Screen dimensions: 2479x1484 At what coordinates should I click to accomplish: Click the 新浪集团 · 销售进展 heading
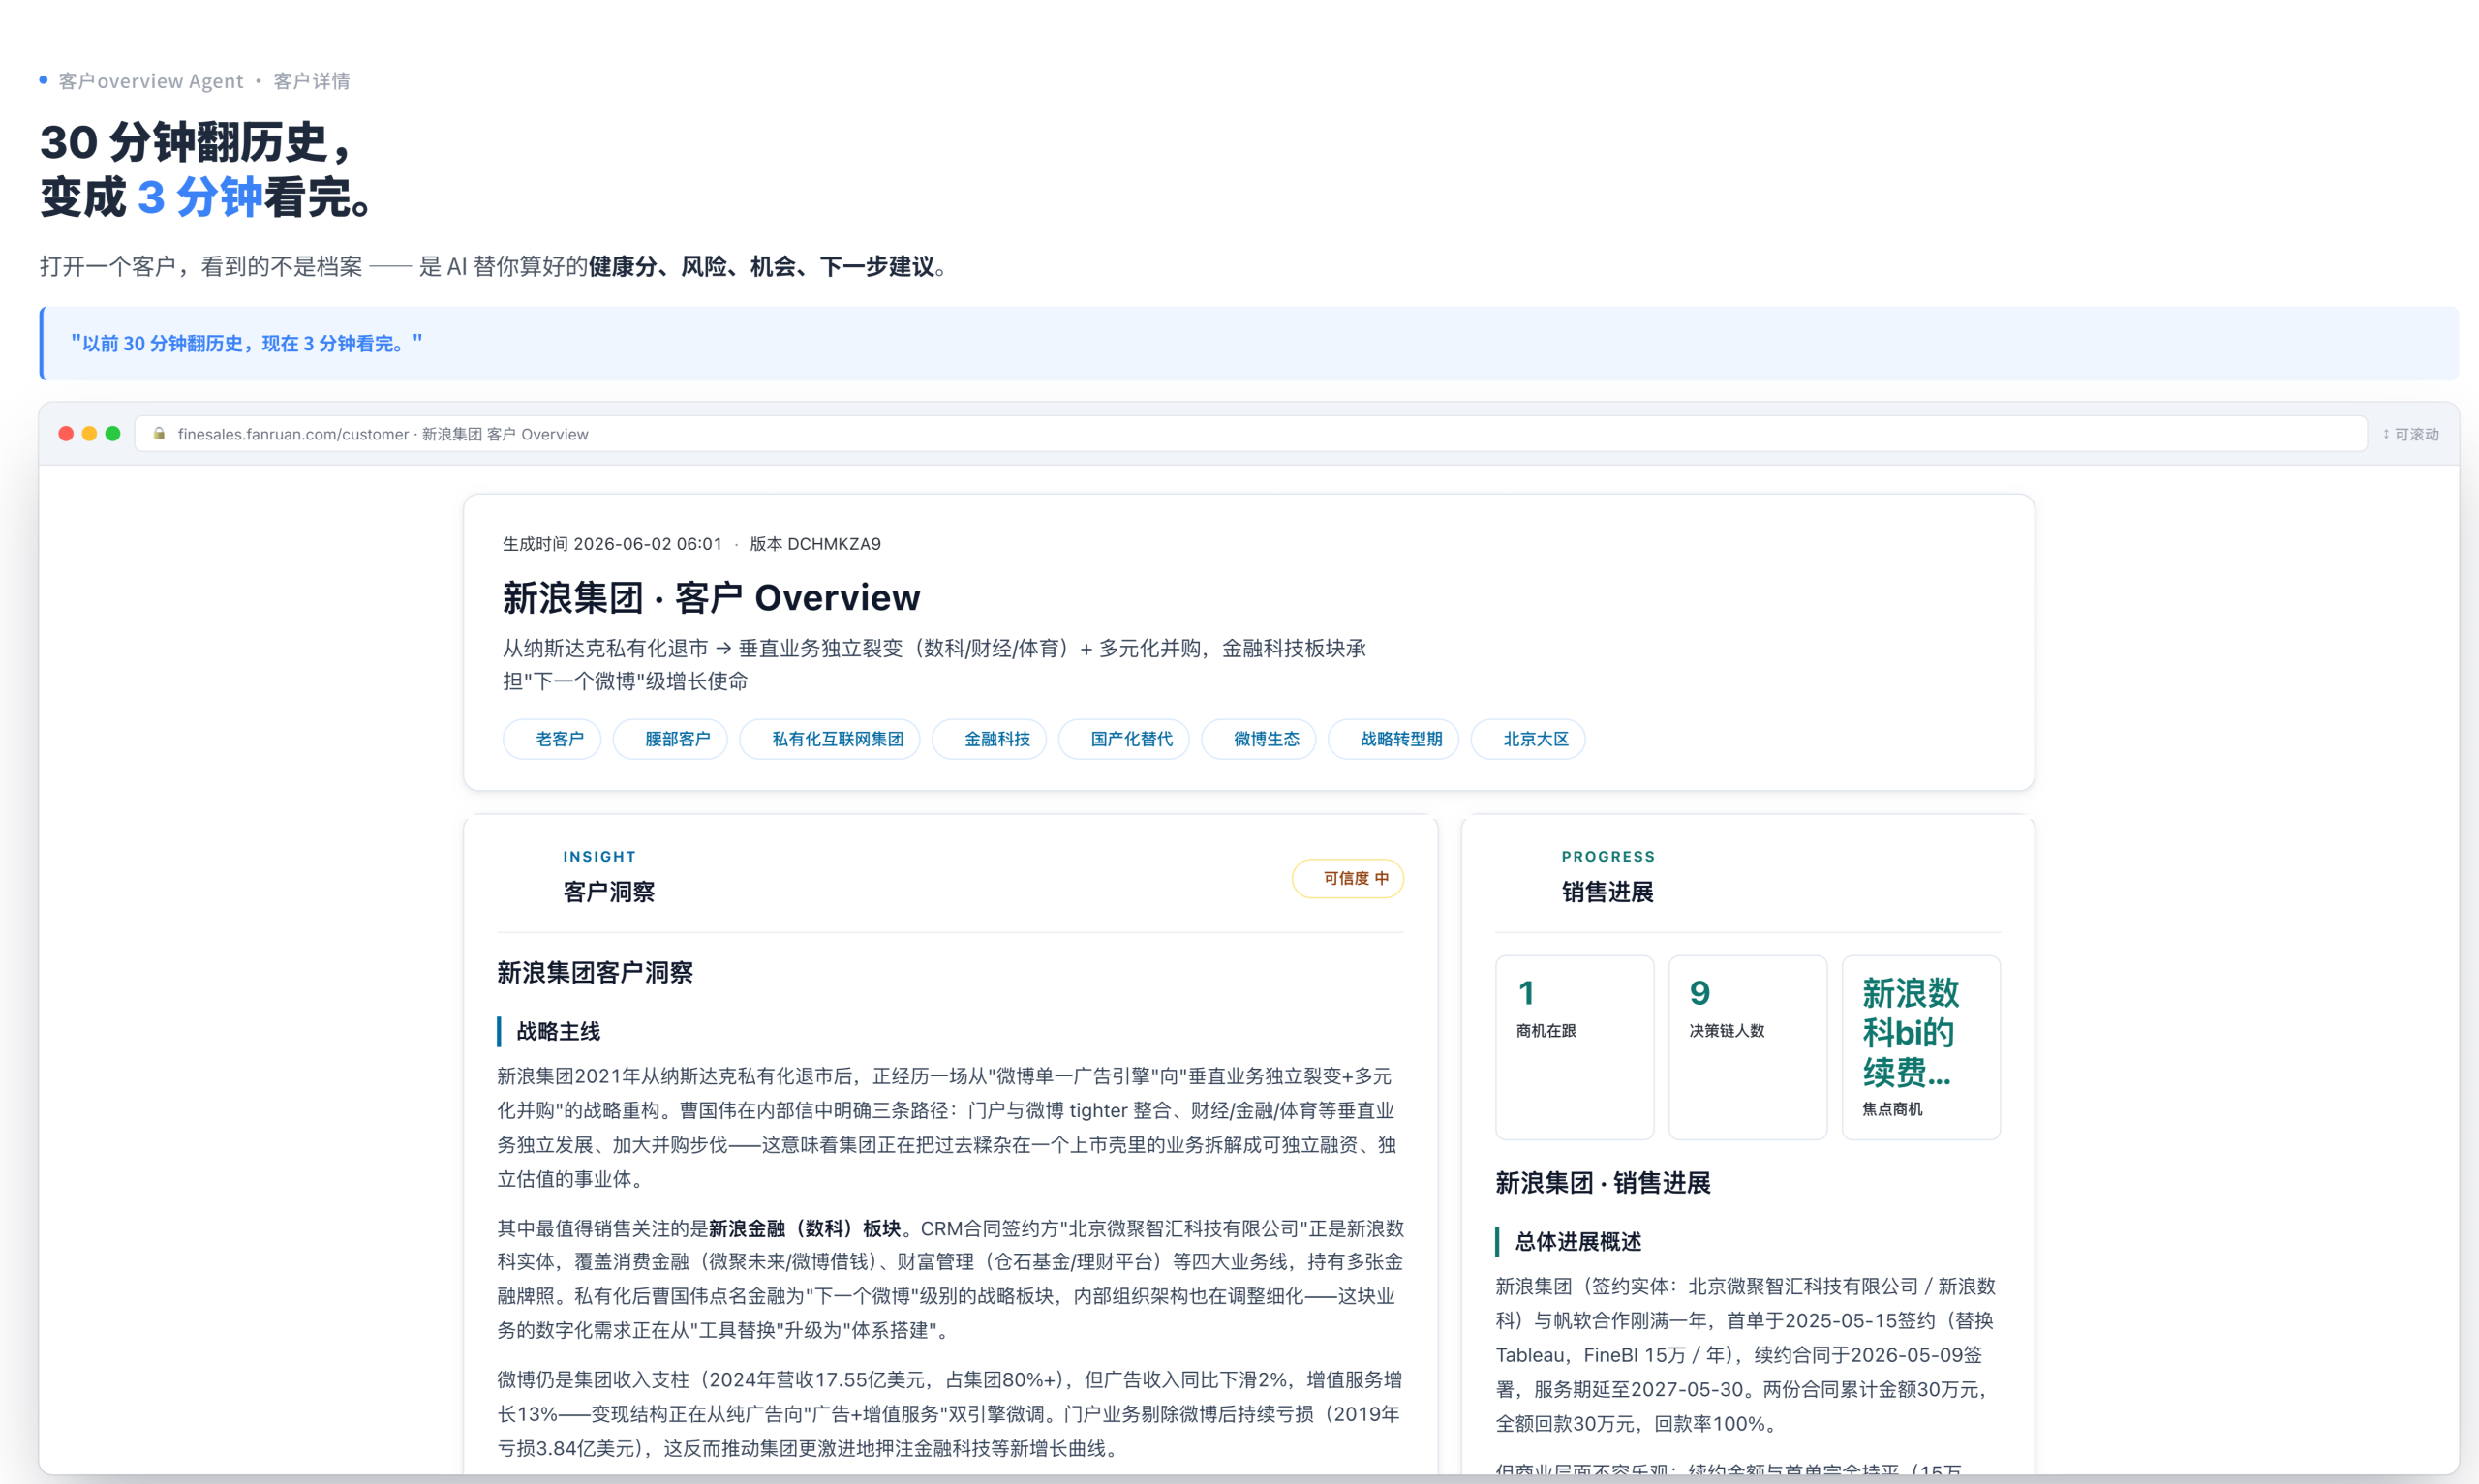(x=1603, y=1183)
